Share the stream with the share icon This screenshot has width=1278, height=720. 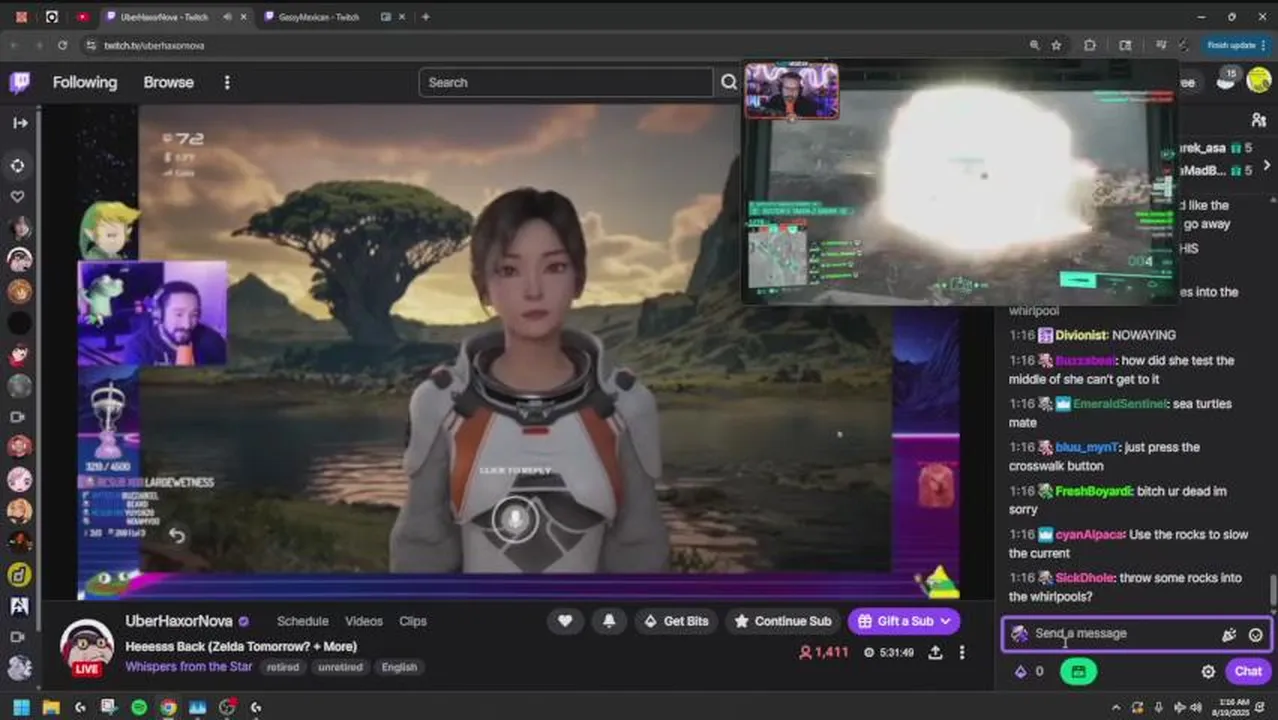click(x=935, y=652)
